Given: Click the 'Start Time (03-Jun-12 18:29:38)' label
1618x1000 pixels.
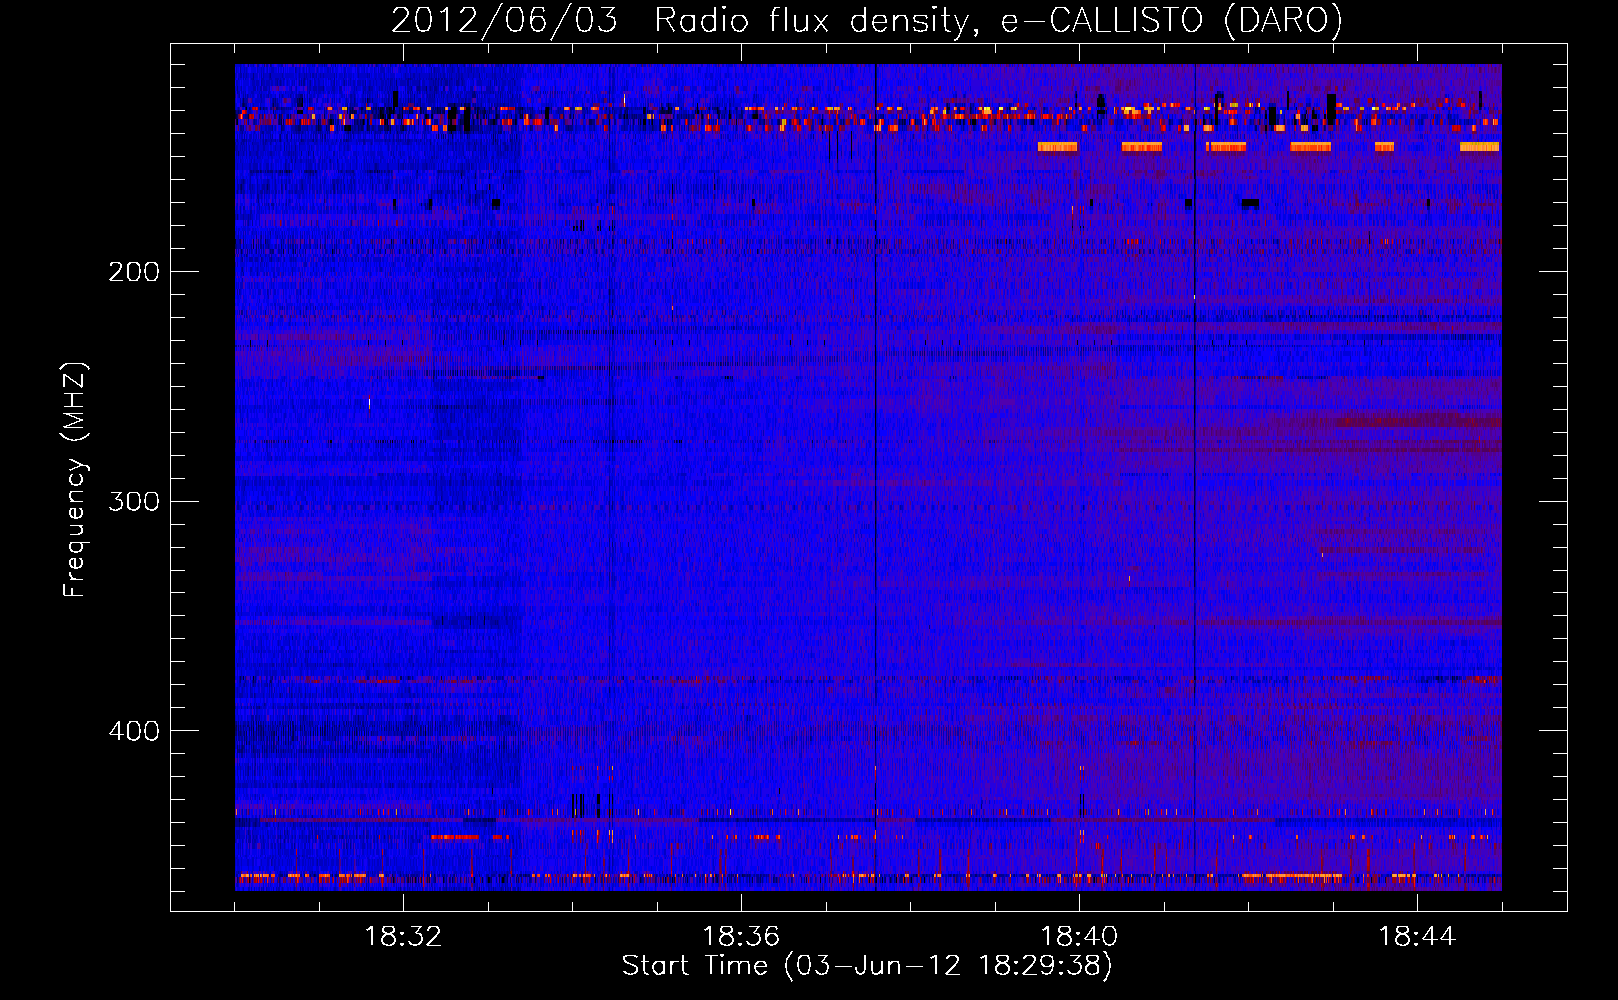Looking at the screenshot, I should point(867,966).
